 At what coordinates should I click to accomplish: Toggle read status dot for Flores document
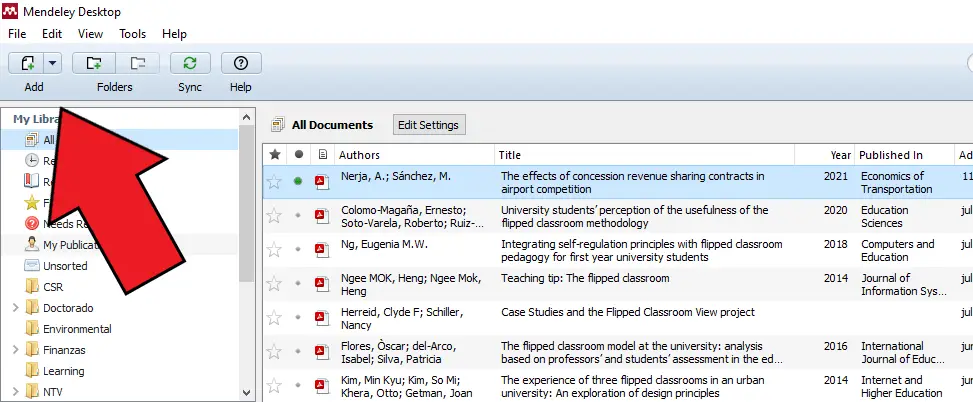[298, 351]
